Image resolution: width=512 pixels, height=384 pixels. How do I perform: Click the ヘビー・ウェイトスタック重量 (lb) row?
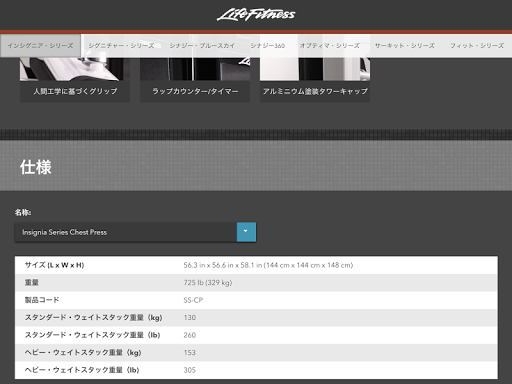point(256,370)
